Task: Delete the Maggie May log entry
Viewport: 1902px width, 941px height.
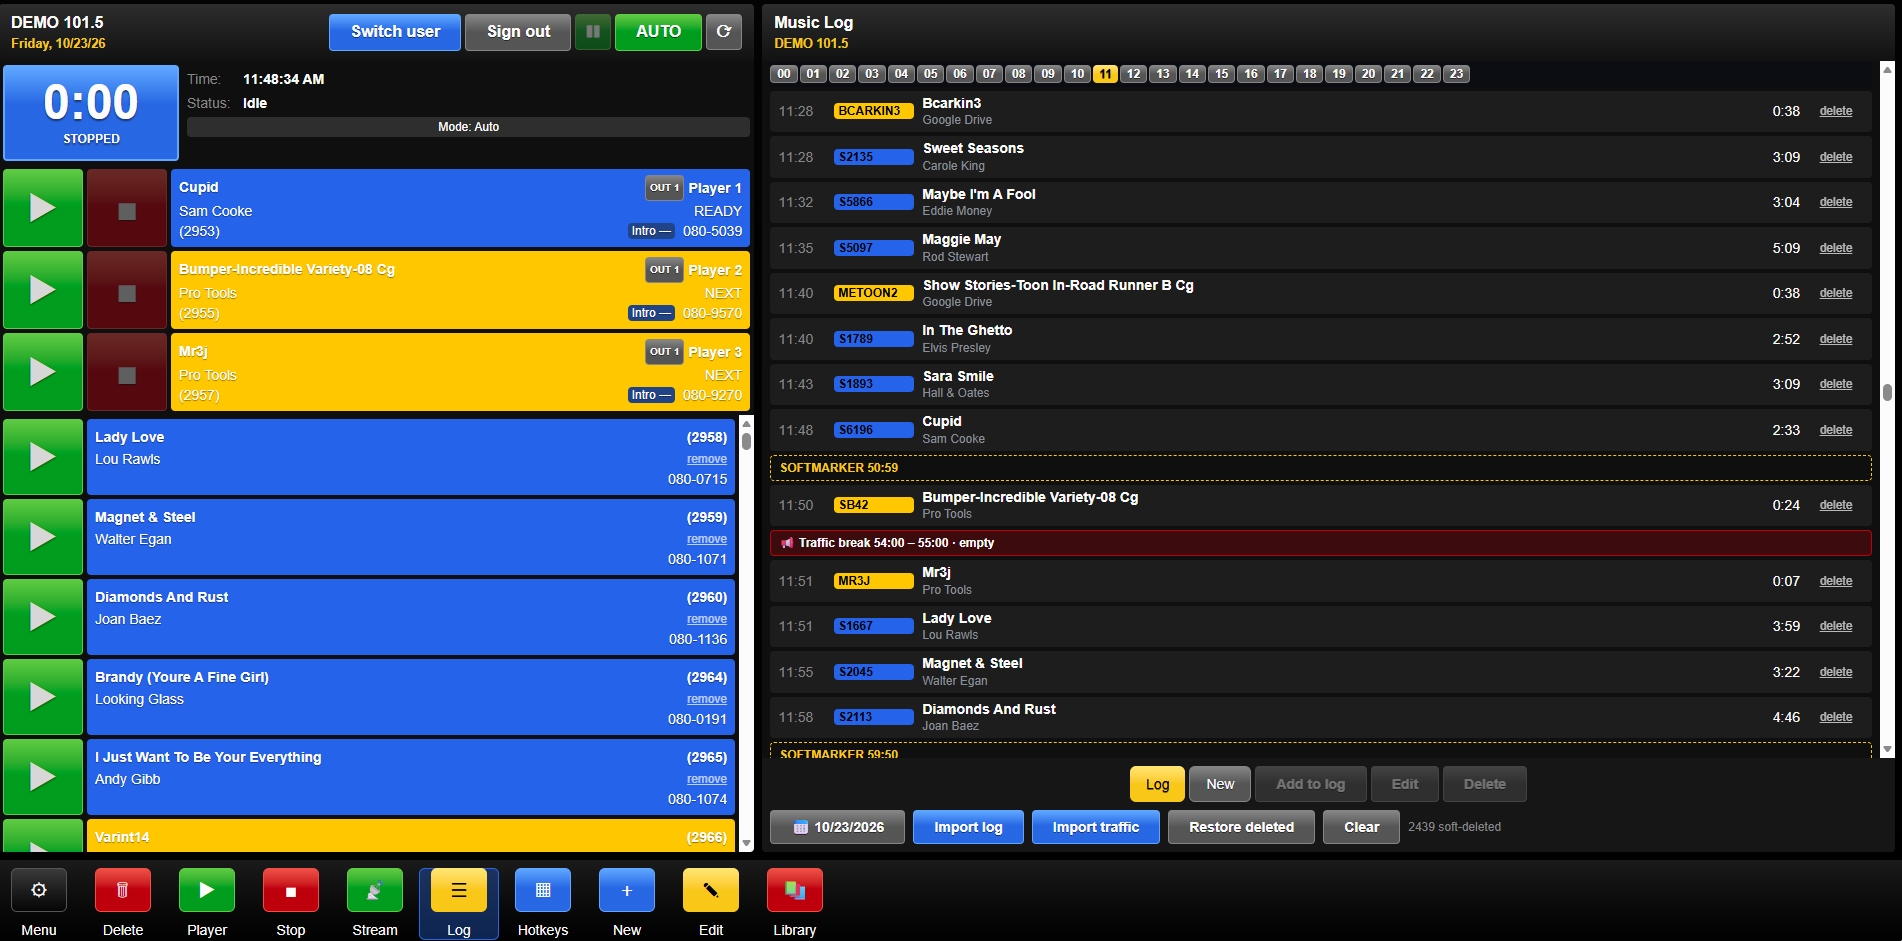Action: (1835, 248)
